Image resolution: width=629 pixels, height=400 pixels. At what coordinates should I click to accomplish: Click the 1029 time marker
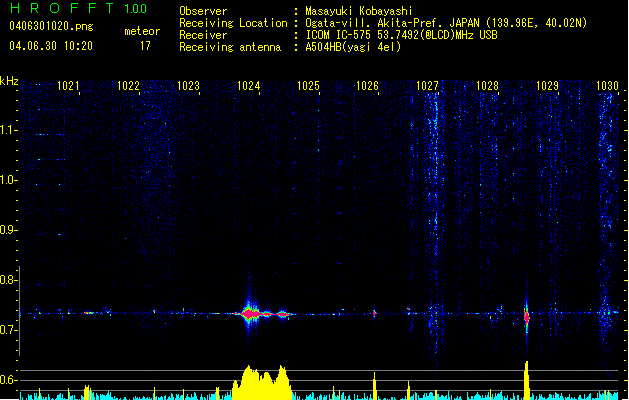pyautogui.click(x=547, y=86)
